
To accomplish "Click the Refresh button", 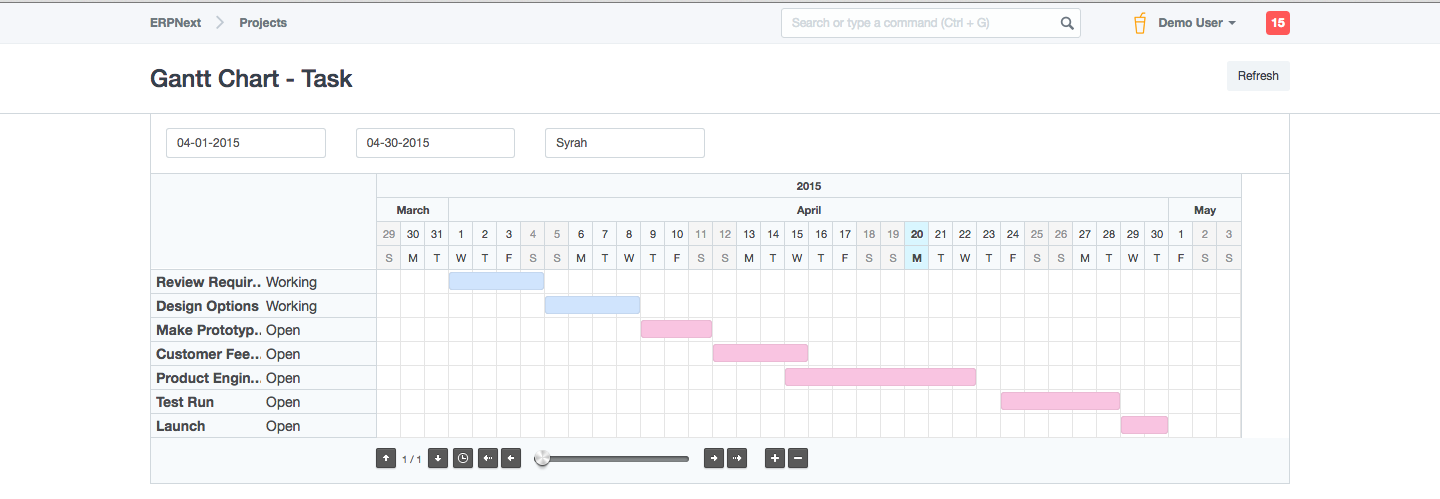I will 1258,76.
